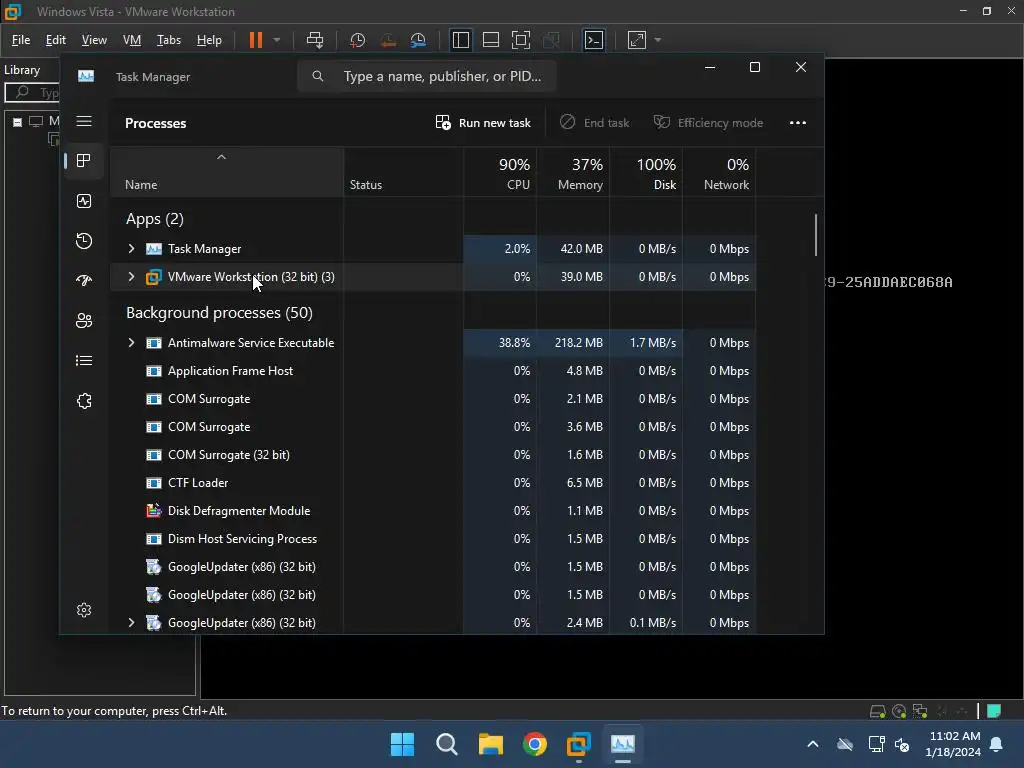The image size is (1024, 768).
Task: Open taskbar Search icon
Action: tap(447, 744)
